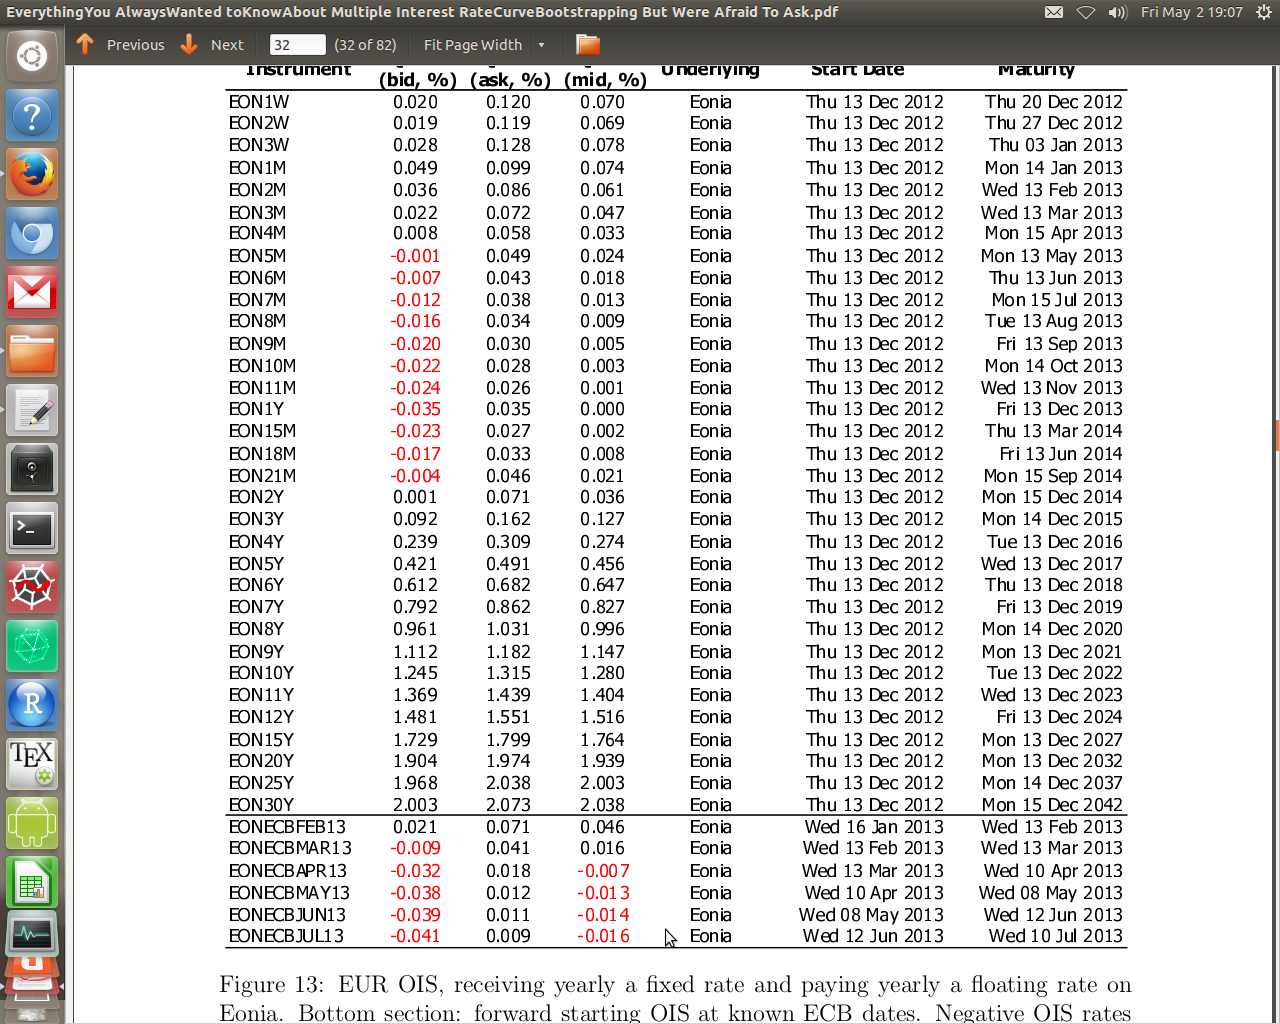This screenshot has height=1024, width=1280.
Task: Click the orange folder icon in toolbar
Action: tap(588, 45)
